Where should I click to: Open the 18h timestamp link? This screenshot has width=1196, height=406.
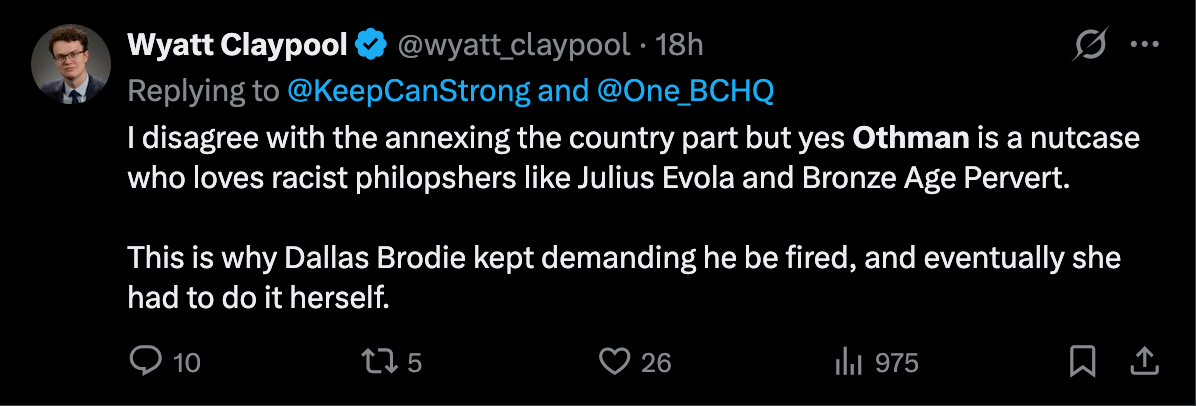tap(681, 45)
